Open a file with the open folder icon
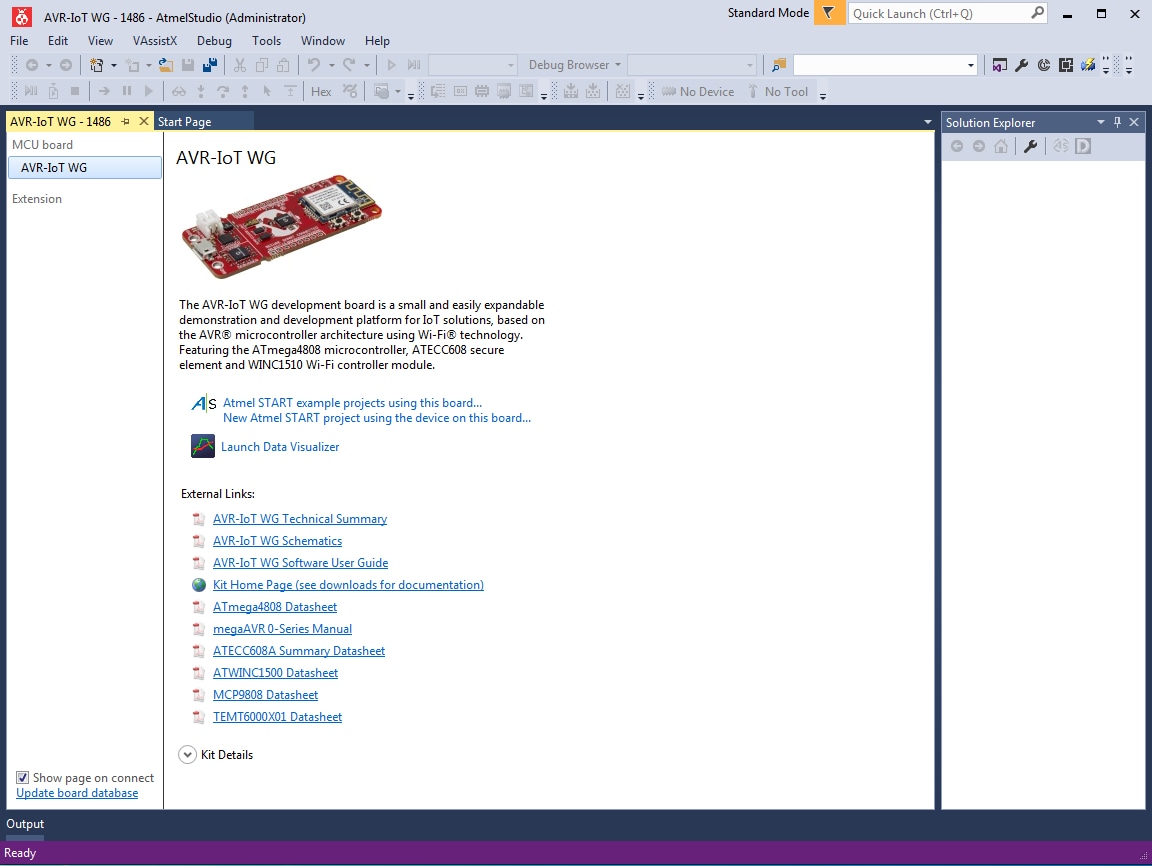 tap(164, 65)
